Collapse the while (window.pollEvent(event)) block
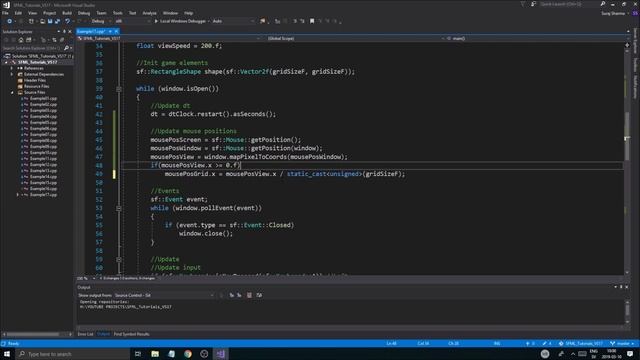The height and width of the screenshot is (360, 640). (119, 208)
